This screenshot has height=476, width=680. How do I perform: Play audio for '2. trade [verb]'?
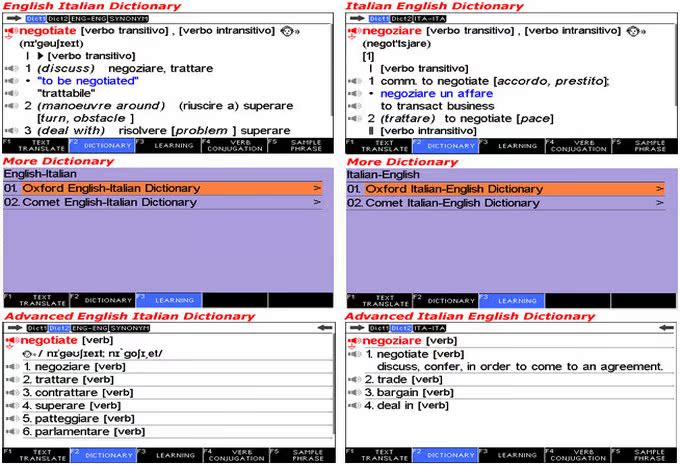pos(355,380)
